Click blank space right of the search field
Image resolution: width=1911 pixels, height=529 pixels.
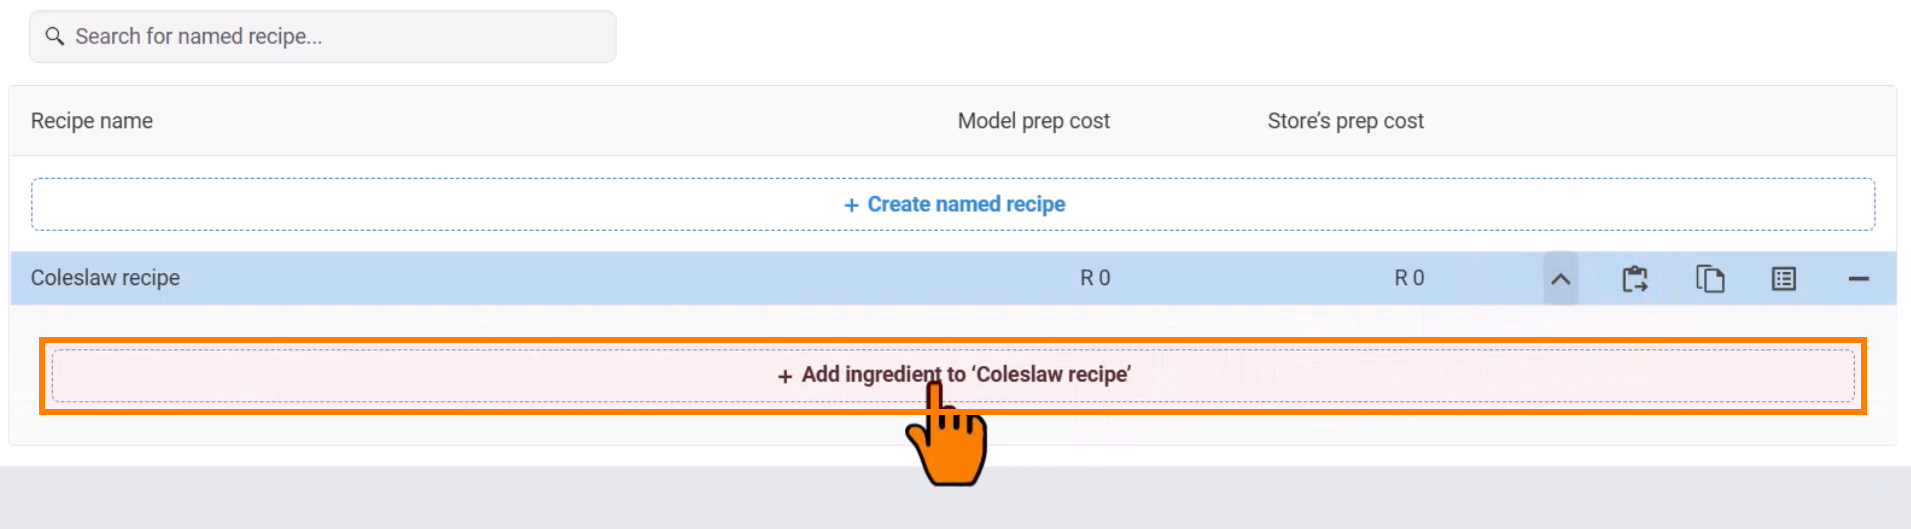pos(1200,37)
